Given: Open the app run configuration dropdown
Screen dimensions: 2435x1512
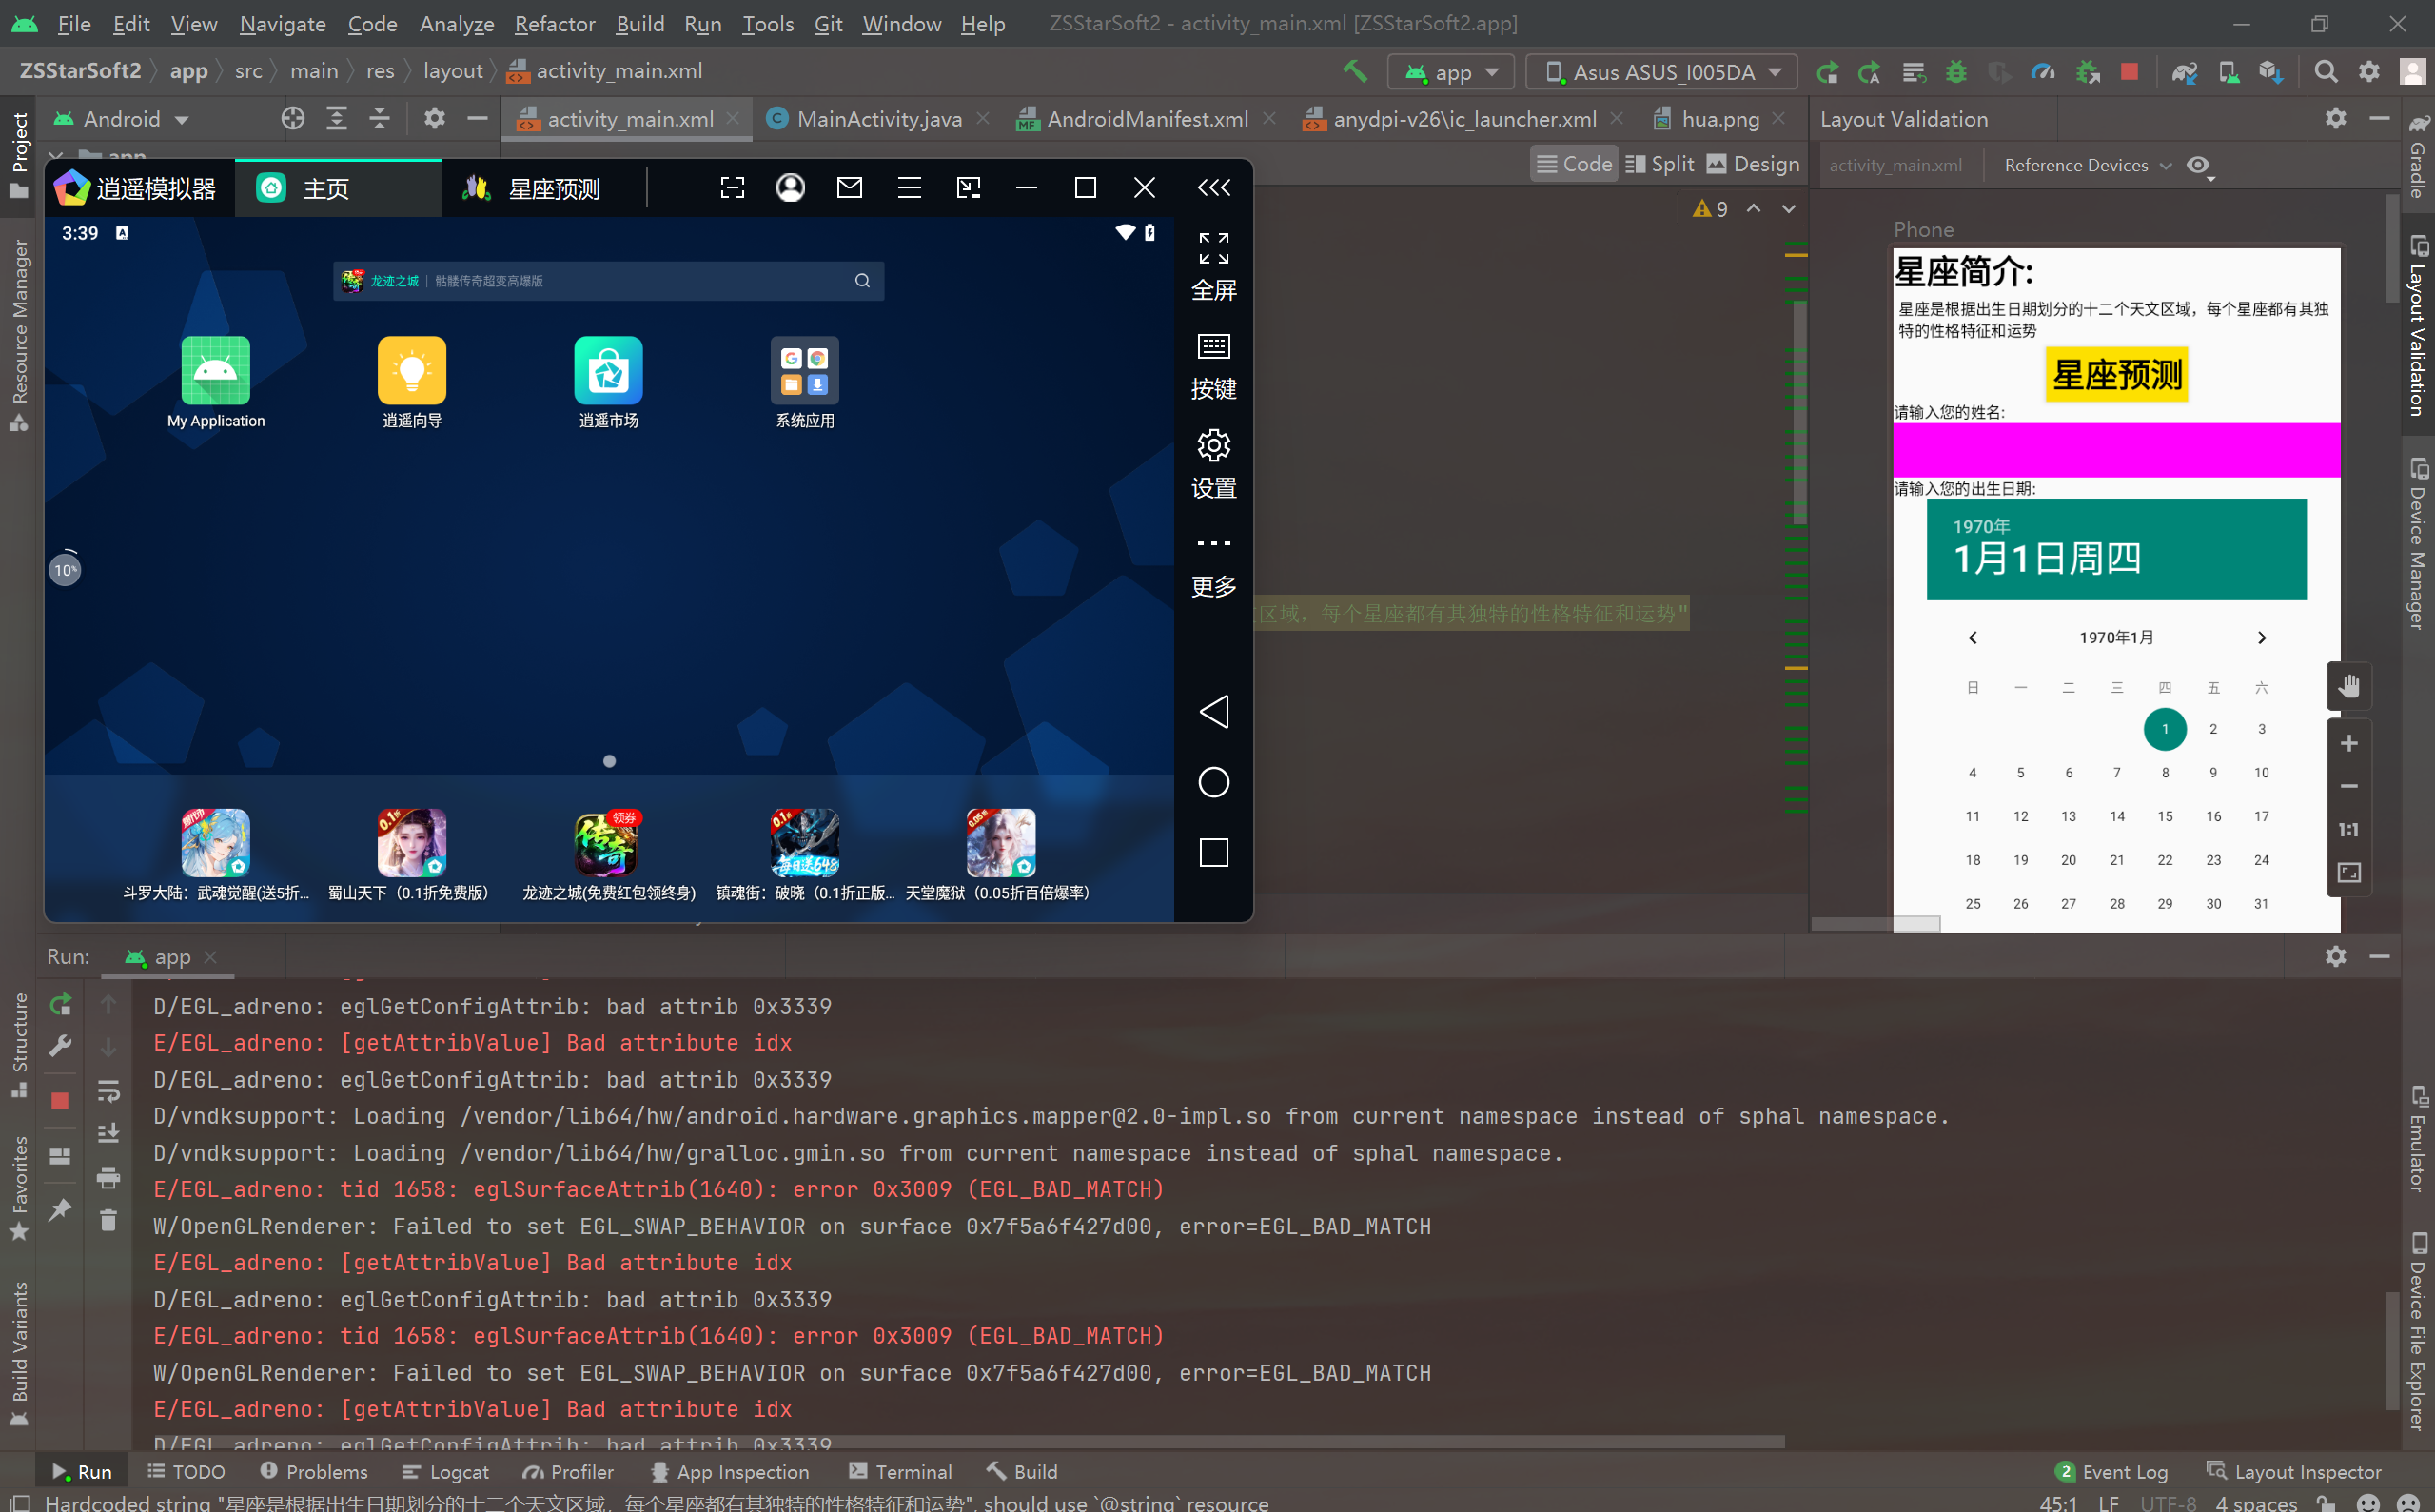Looking at the screenshot, I should pos(1450,72).
